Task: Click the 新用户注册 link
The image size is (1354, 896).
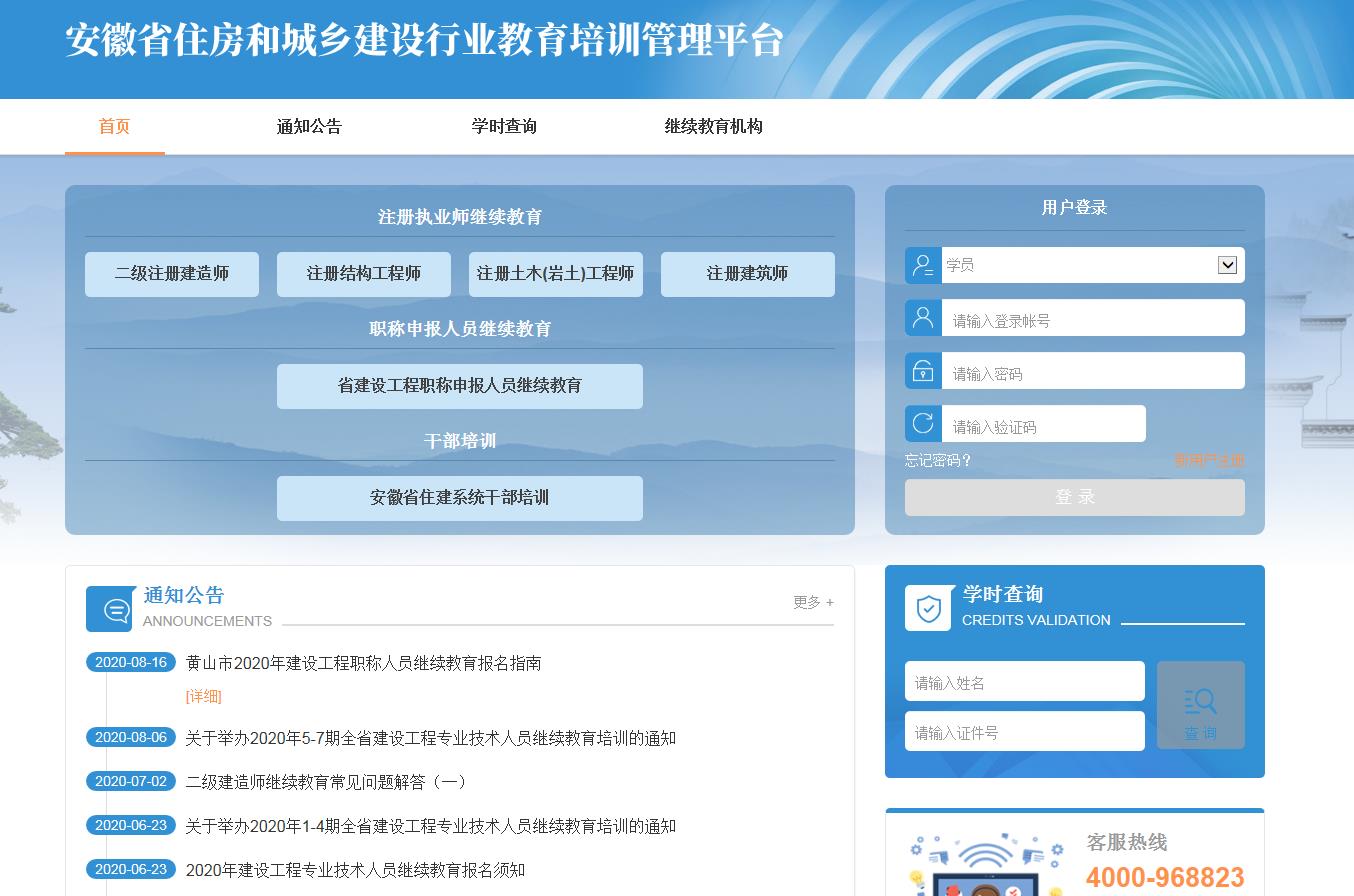Action: 1209,460
